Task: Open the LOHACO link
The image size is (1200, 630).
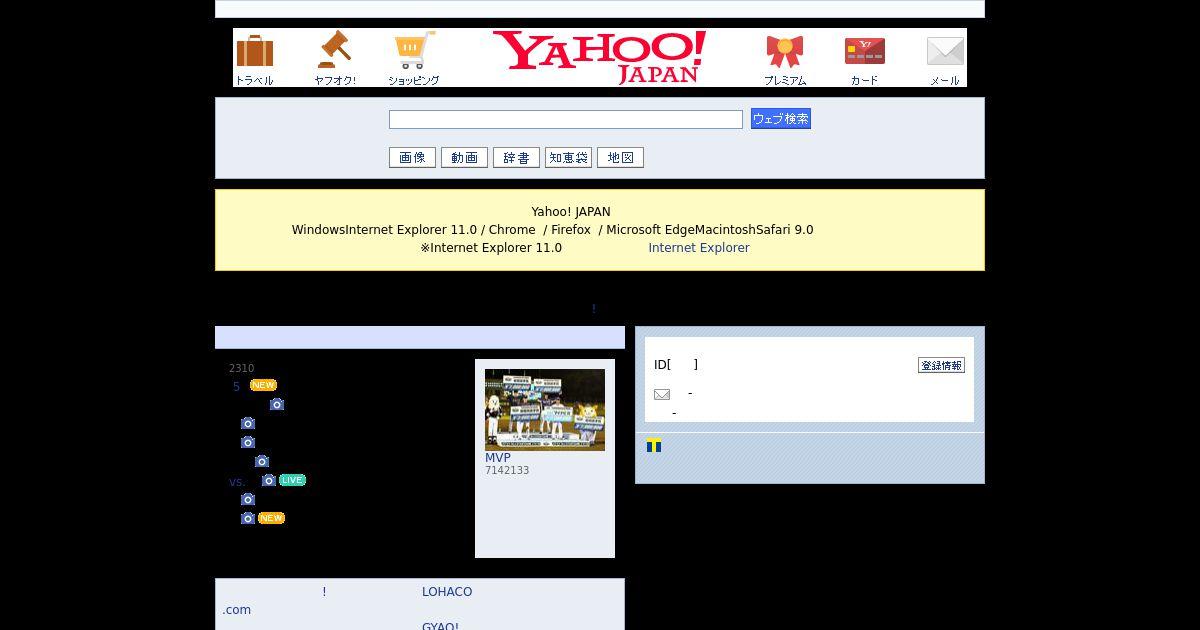Action: tap(447, 592)
